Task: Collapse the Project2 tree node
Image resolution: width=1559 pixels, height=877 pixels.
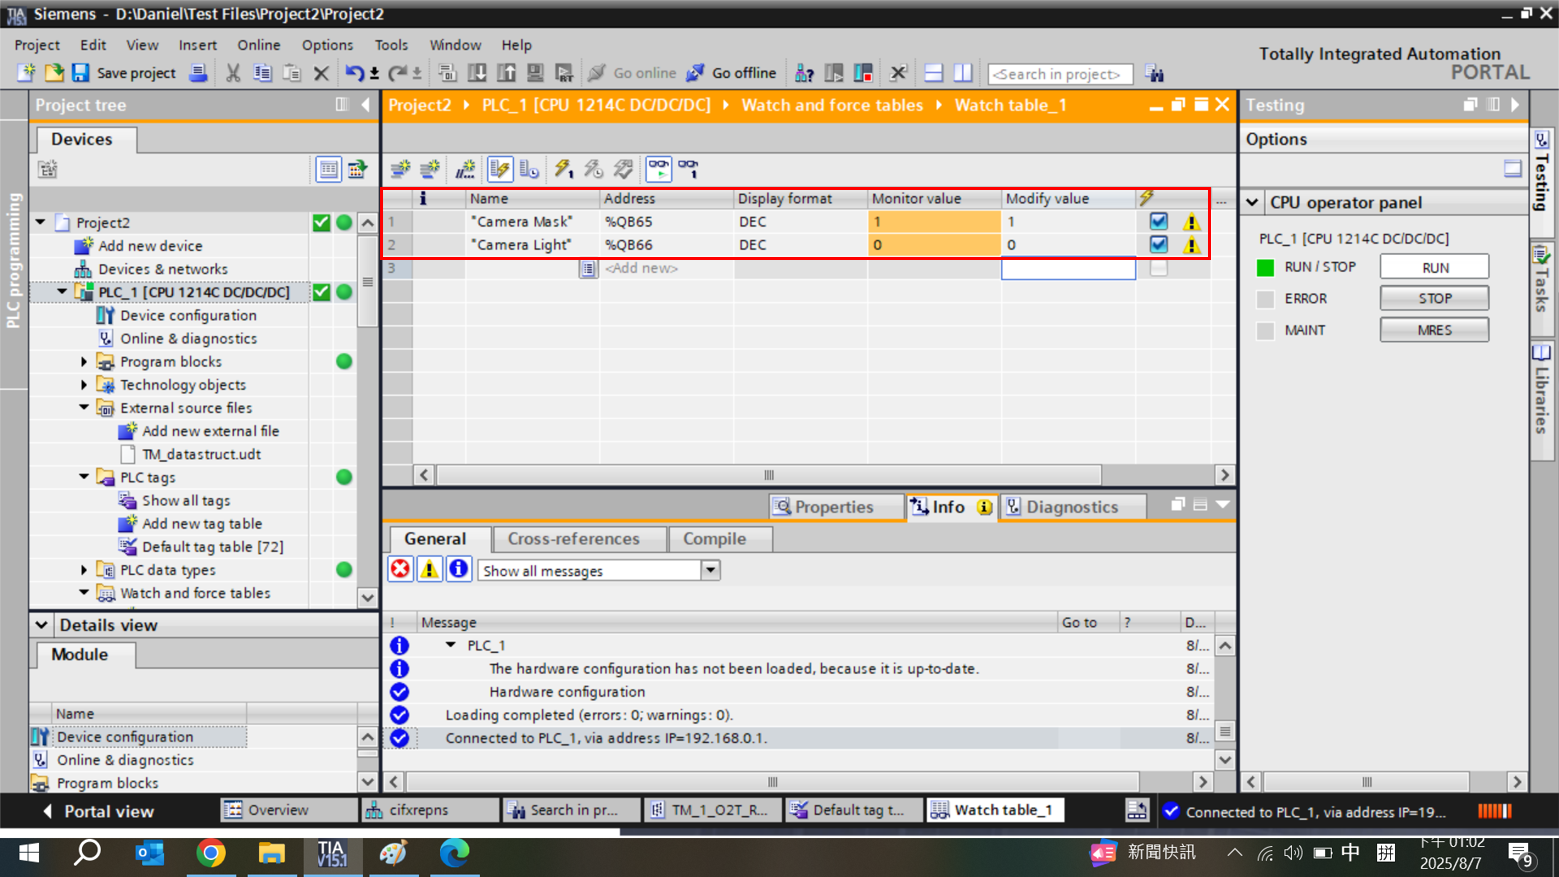Action: point(41,222)
